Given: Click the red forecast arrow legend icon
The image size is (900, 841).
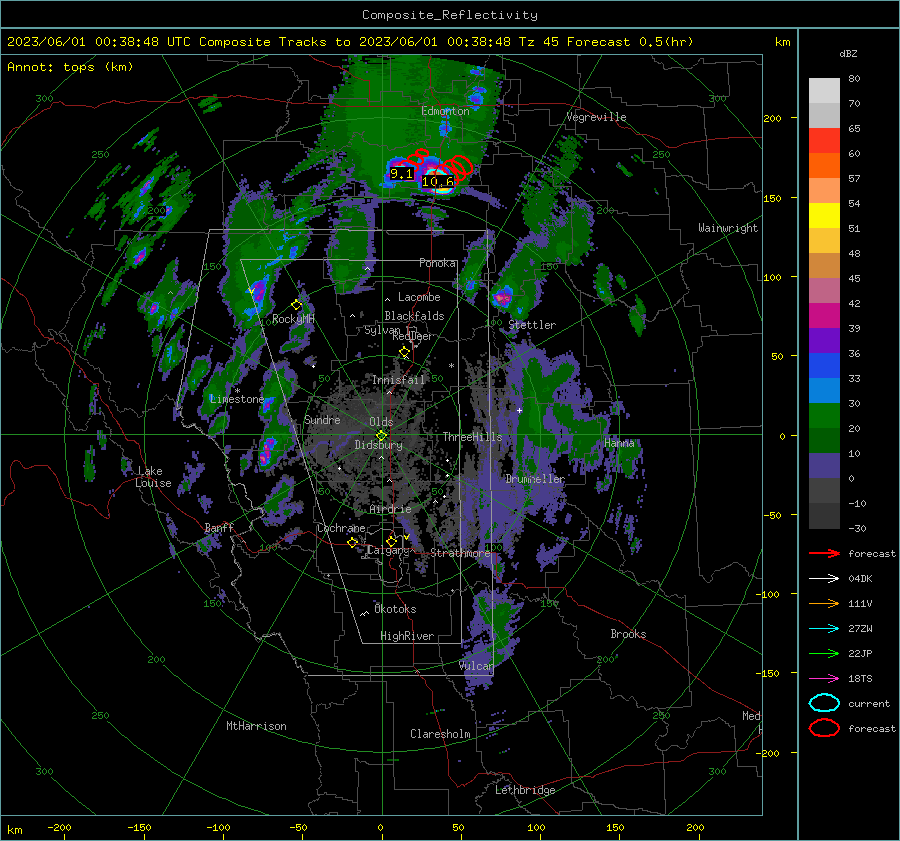Looking at the screenshot, I should [824, 553].
